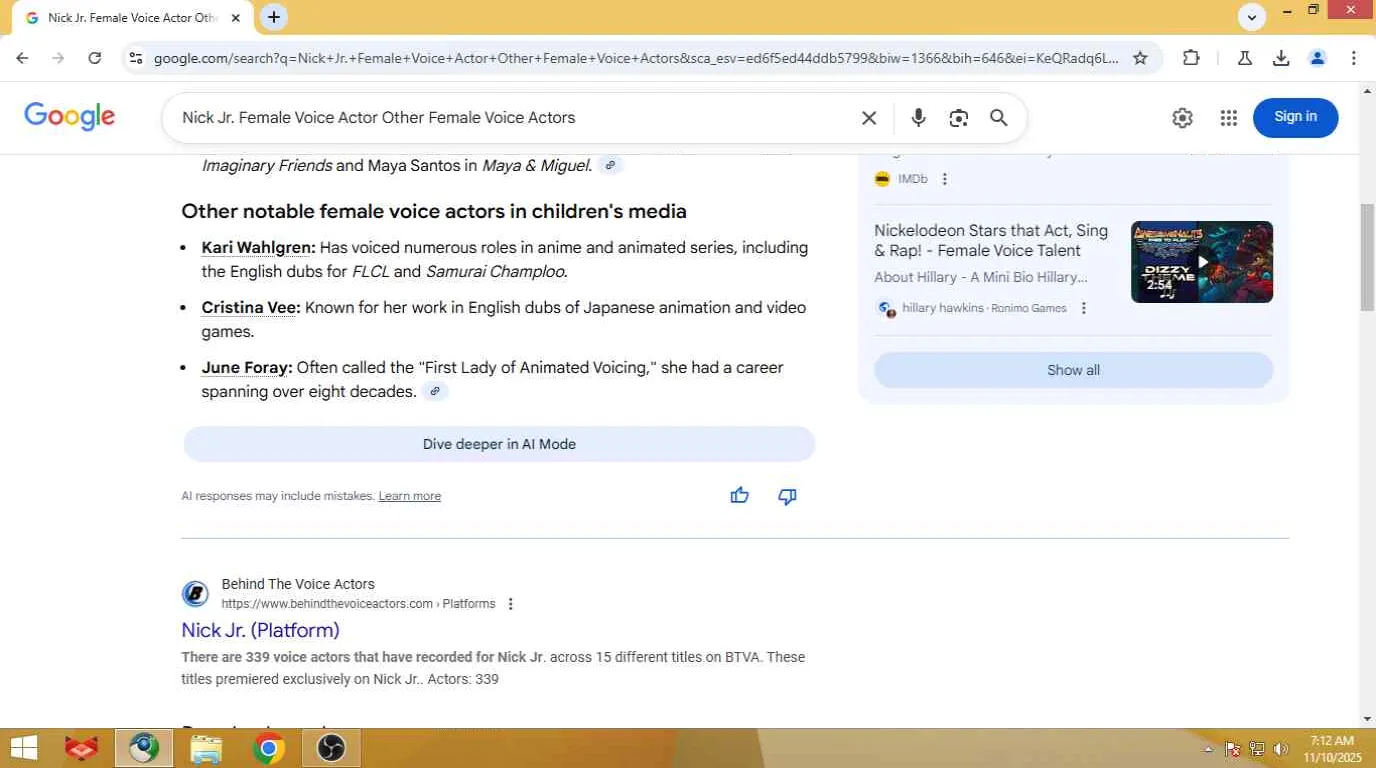
Task: Open the Nick Jr. (Platform) result
Action: [x=260, y=630]
